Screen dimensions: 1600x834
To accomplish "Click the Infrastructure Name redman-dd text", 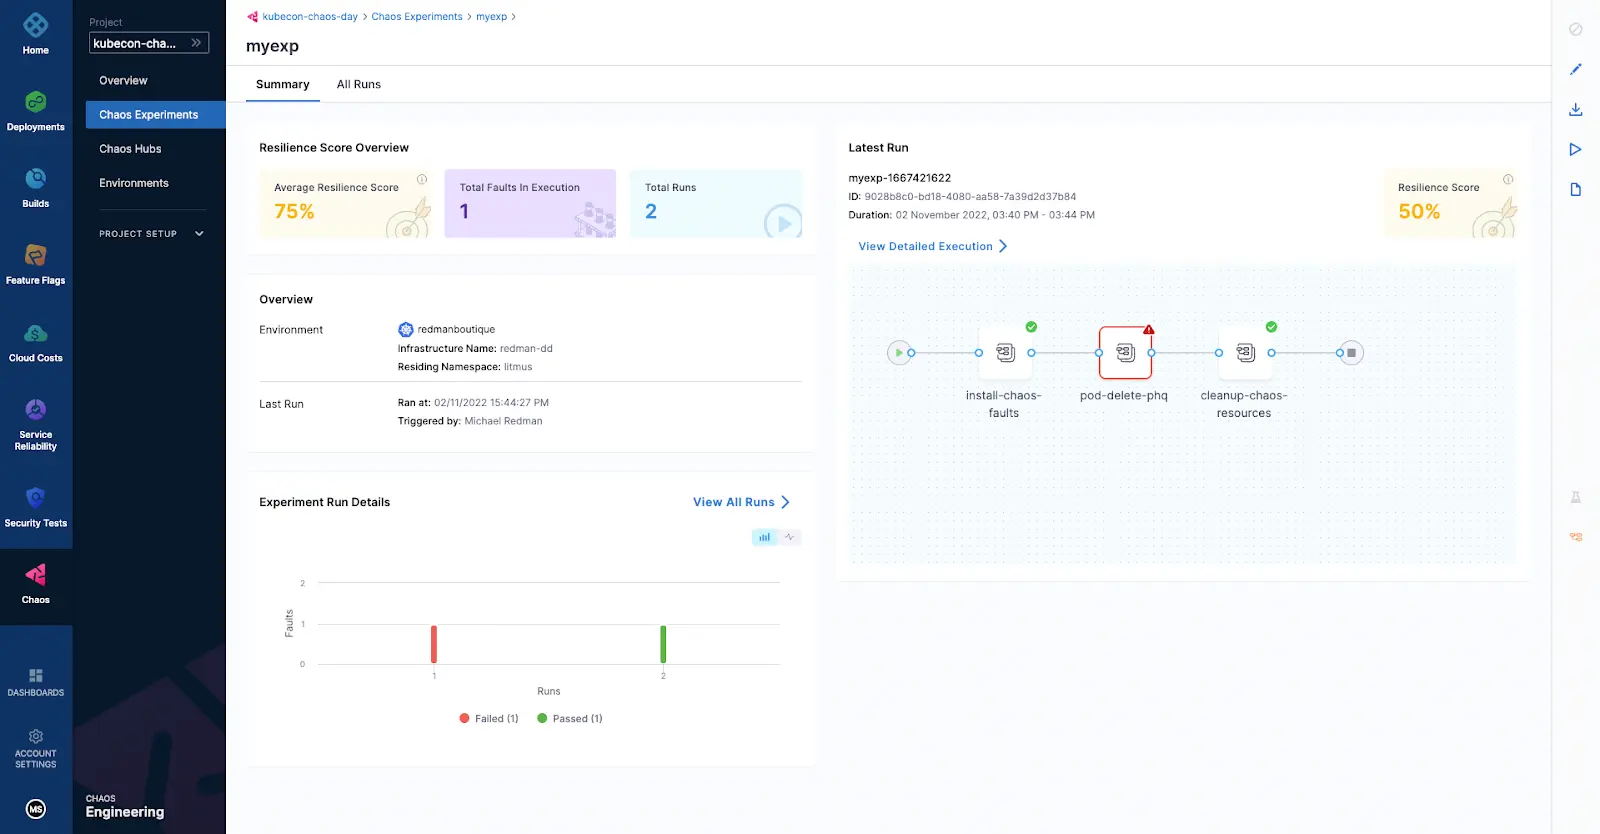I will [475, 348].
